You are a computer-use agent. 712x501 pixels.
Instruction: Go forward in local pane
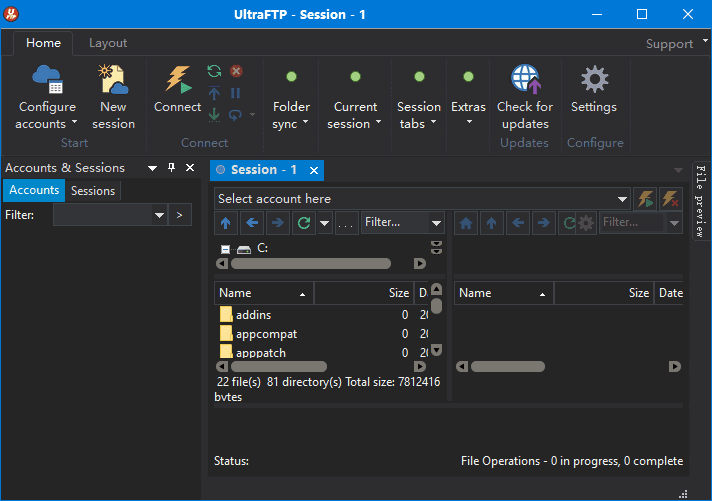[x=278, y=223]
